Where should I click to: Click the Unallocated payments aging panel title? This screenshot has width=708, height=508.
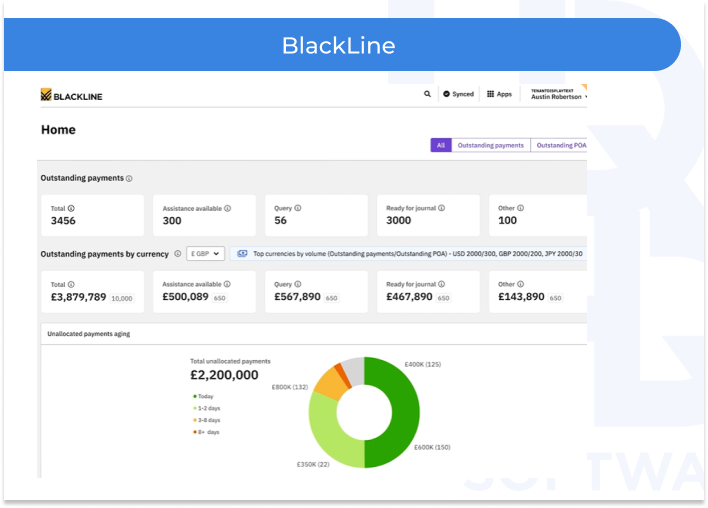tap(88, 334)
